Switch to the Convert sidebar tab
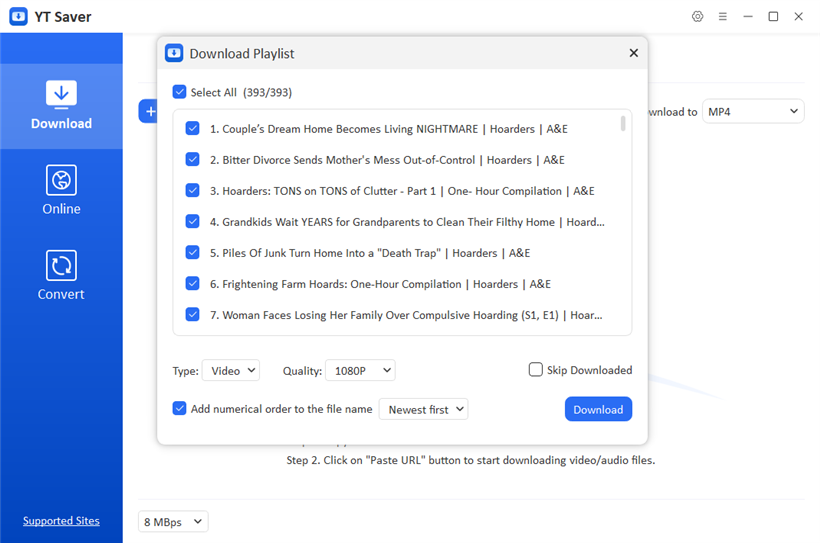 click(x=61, y=276)
